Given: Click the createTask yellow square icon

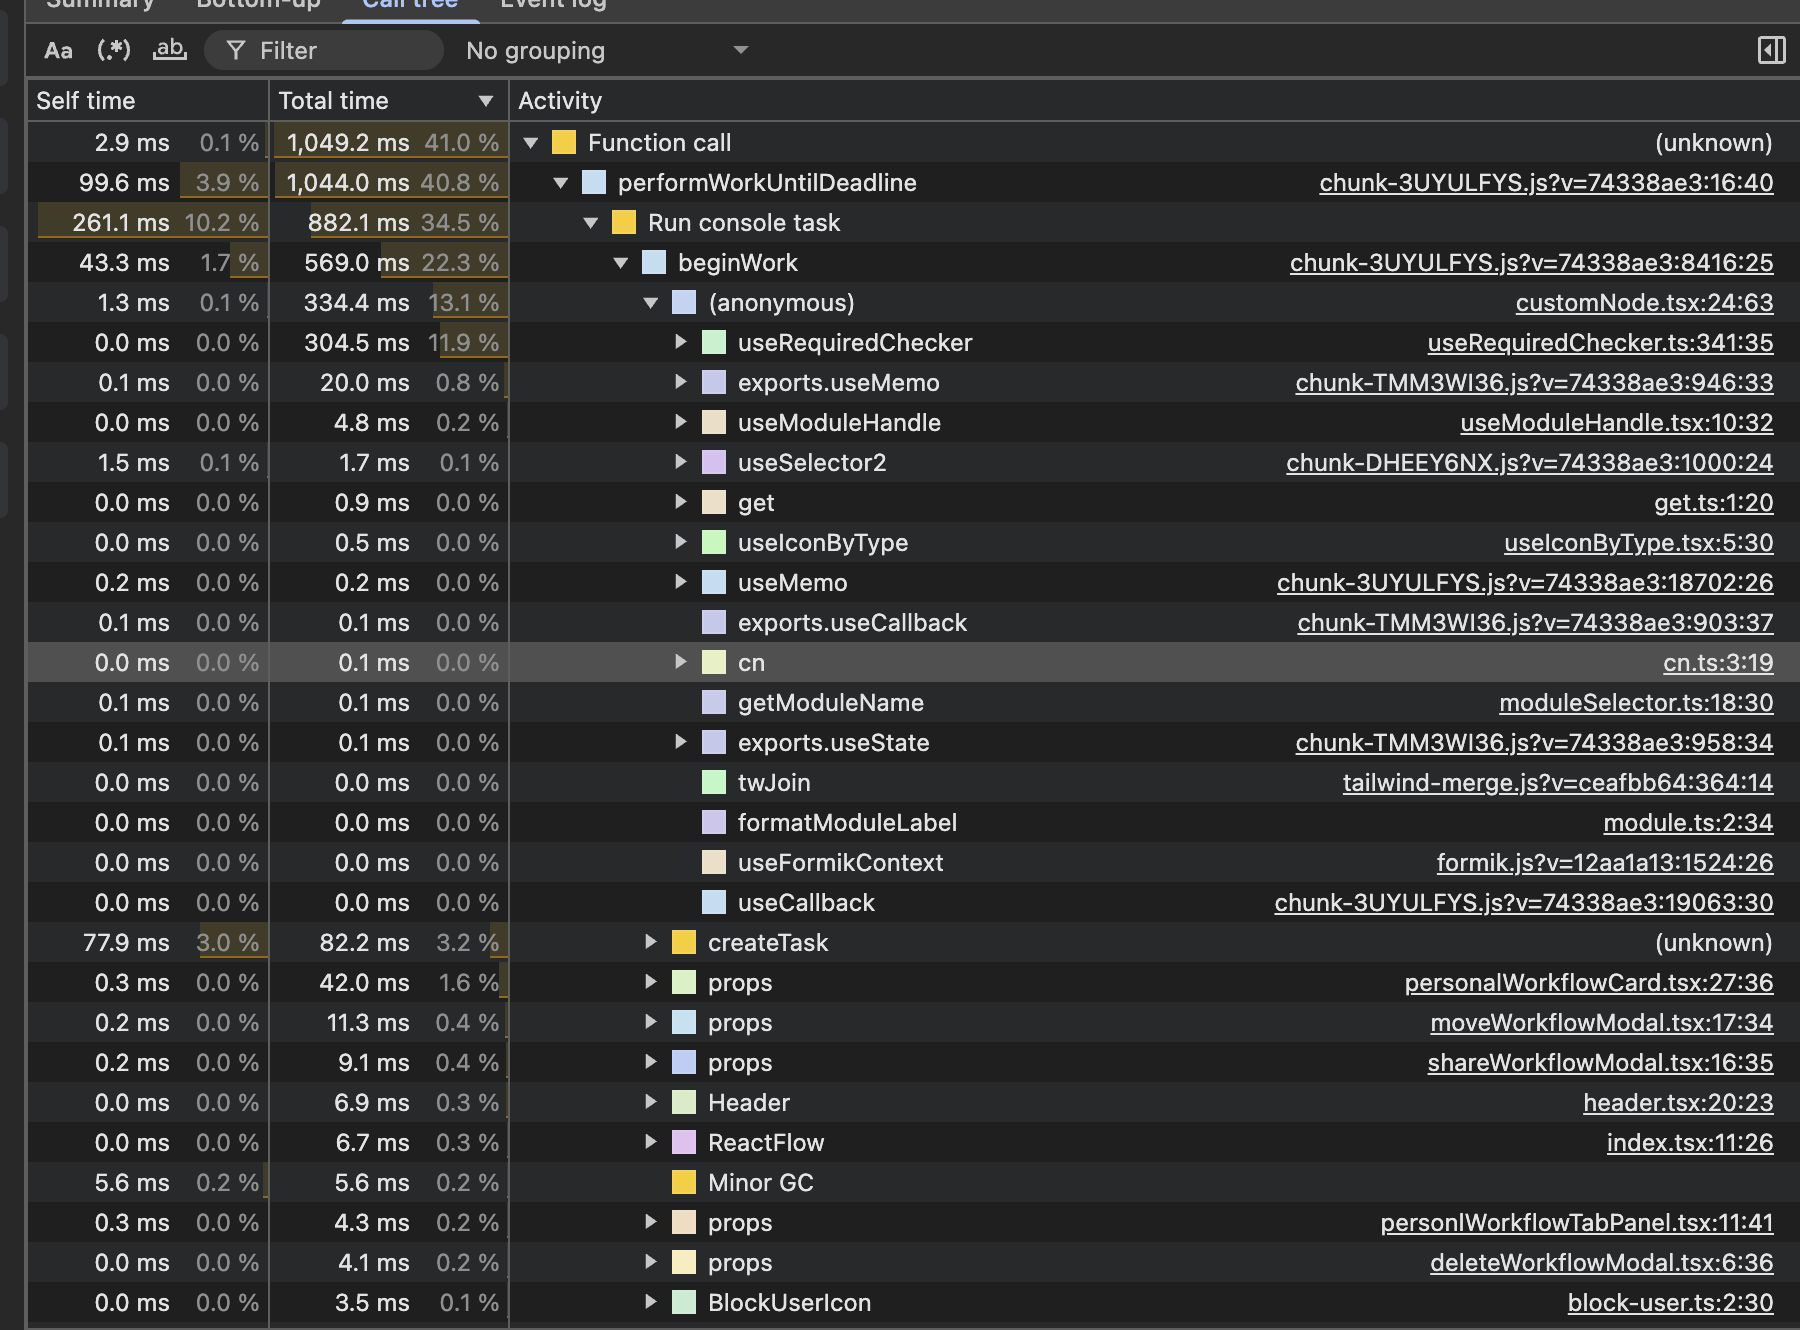Looking at the screenshot, I should [684, 942].
